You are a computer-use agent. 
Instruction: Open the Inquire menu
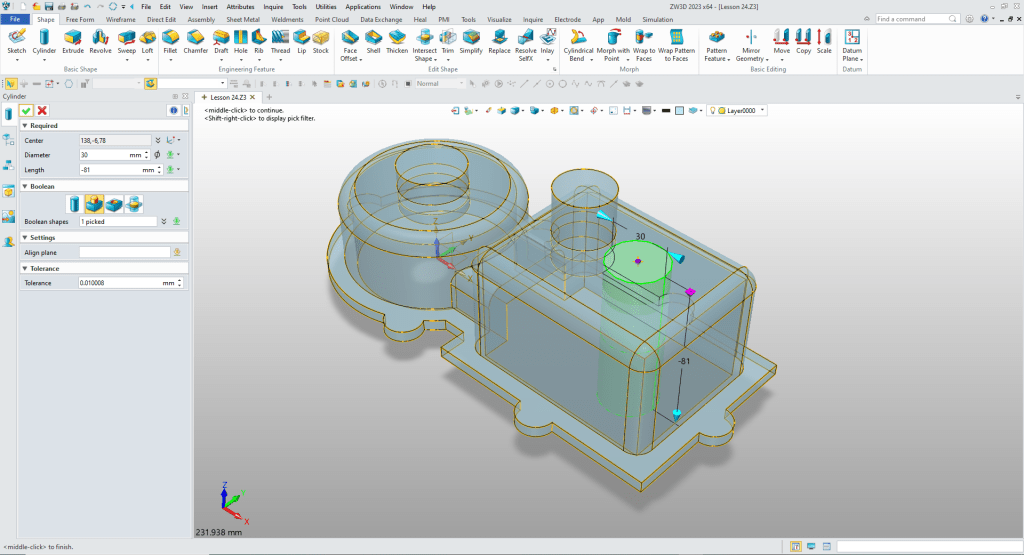click(x=273, y=6)
